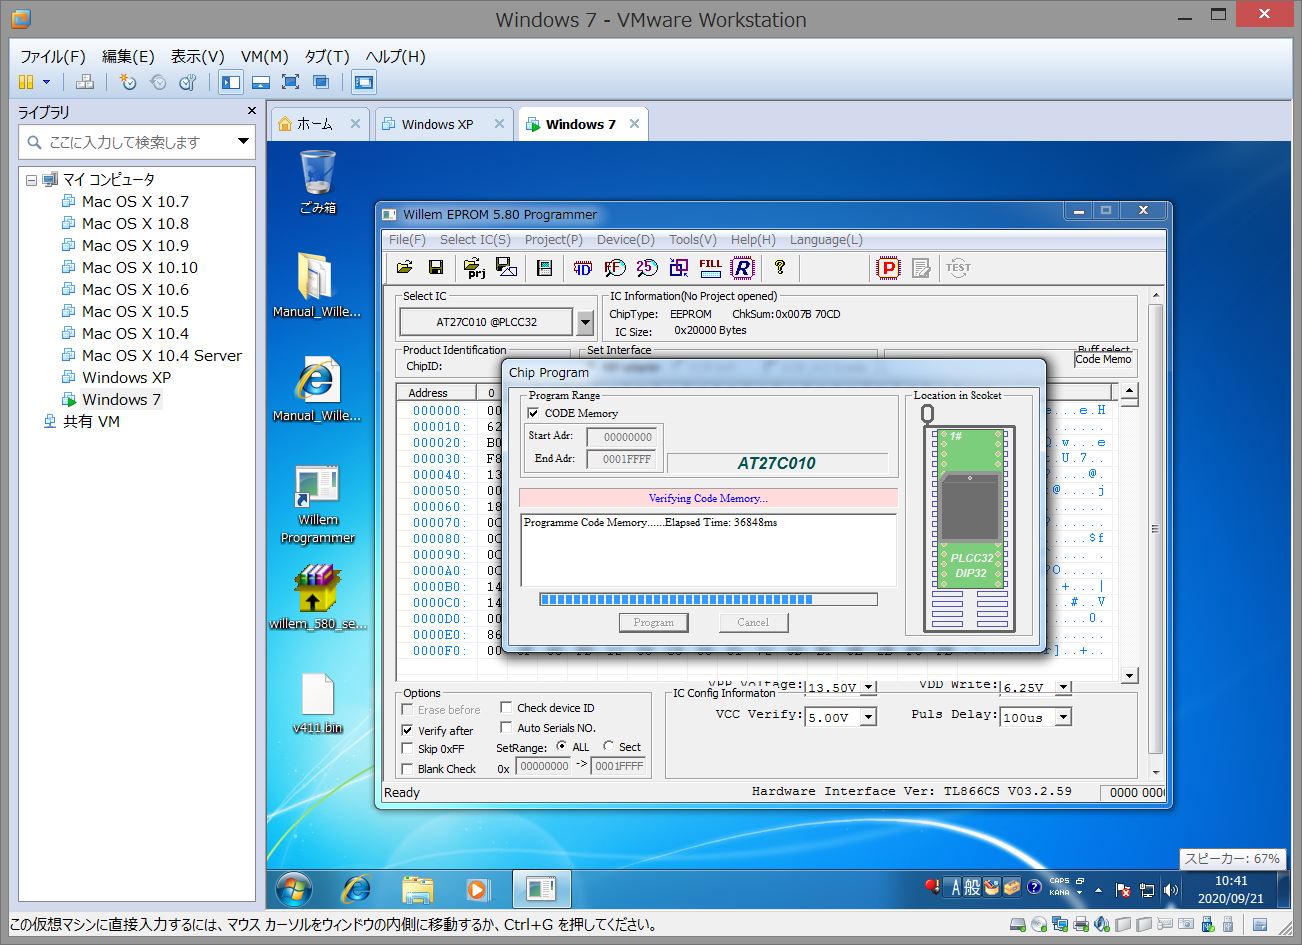This screenshot has height=945, width=1302.
Task: Select the v411.bin file on desktop
Action: pos(318,703)
